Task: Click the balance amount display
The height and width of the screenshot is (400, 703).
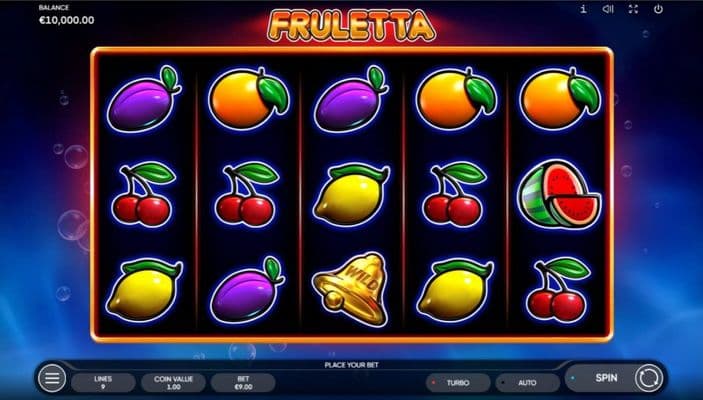Action: click(66, 20)
